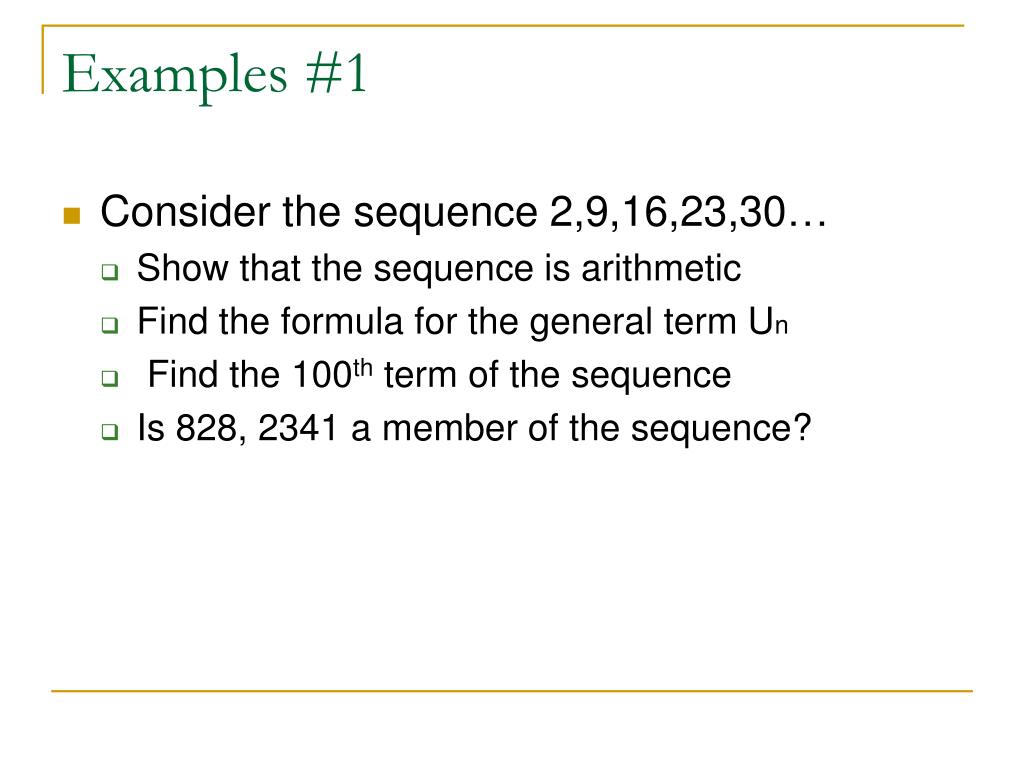The image size is (1024, 768).
Task: Click 'Find the formula for the general term'
Action: (x=437, y=322)
